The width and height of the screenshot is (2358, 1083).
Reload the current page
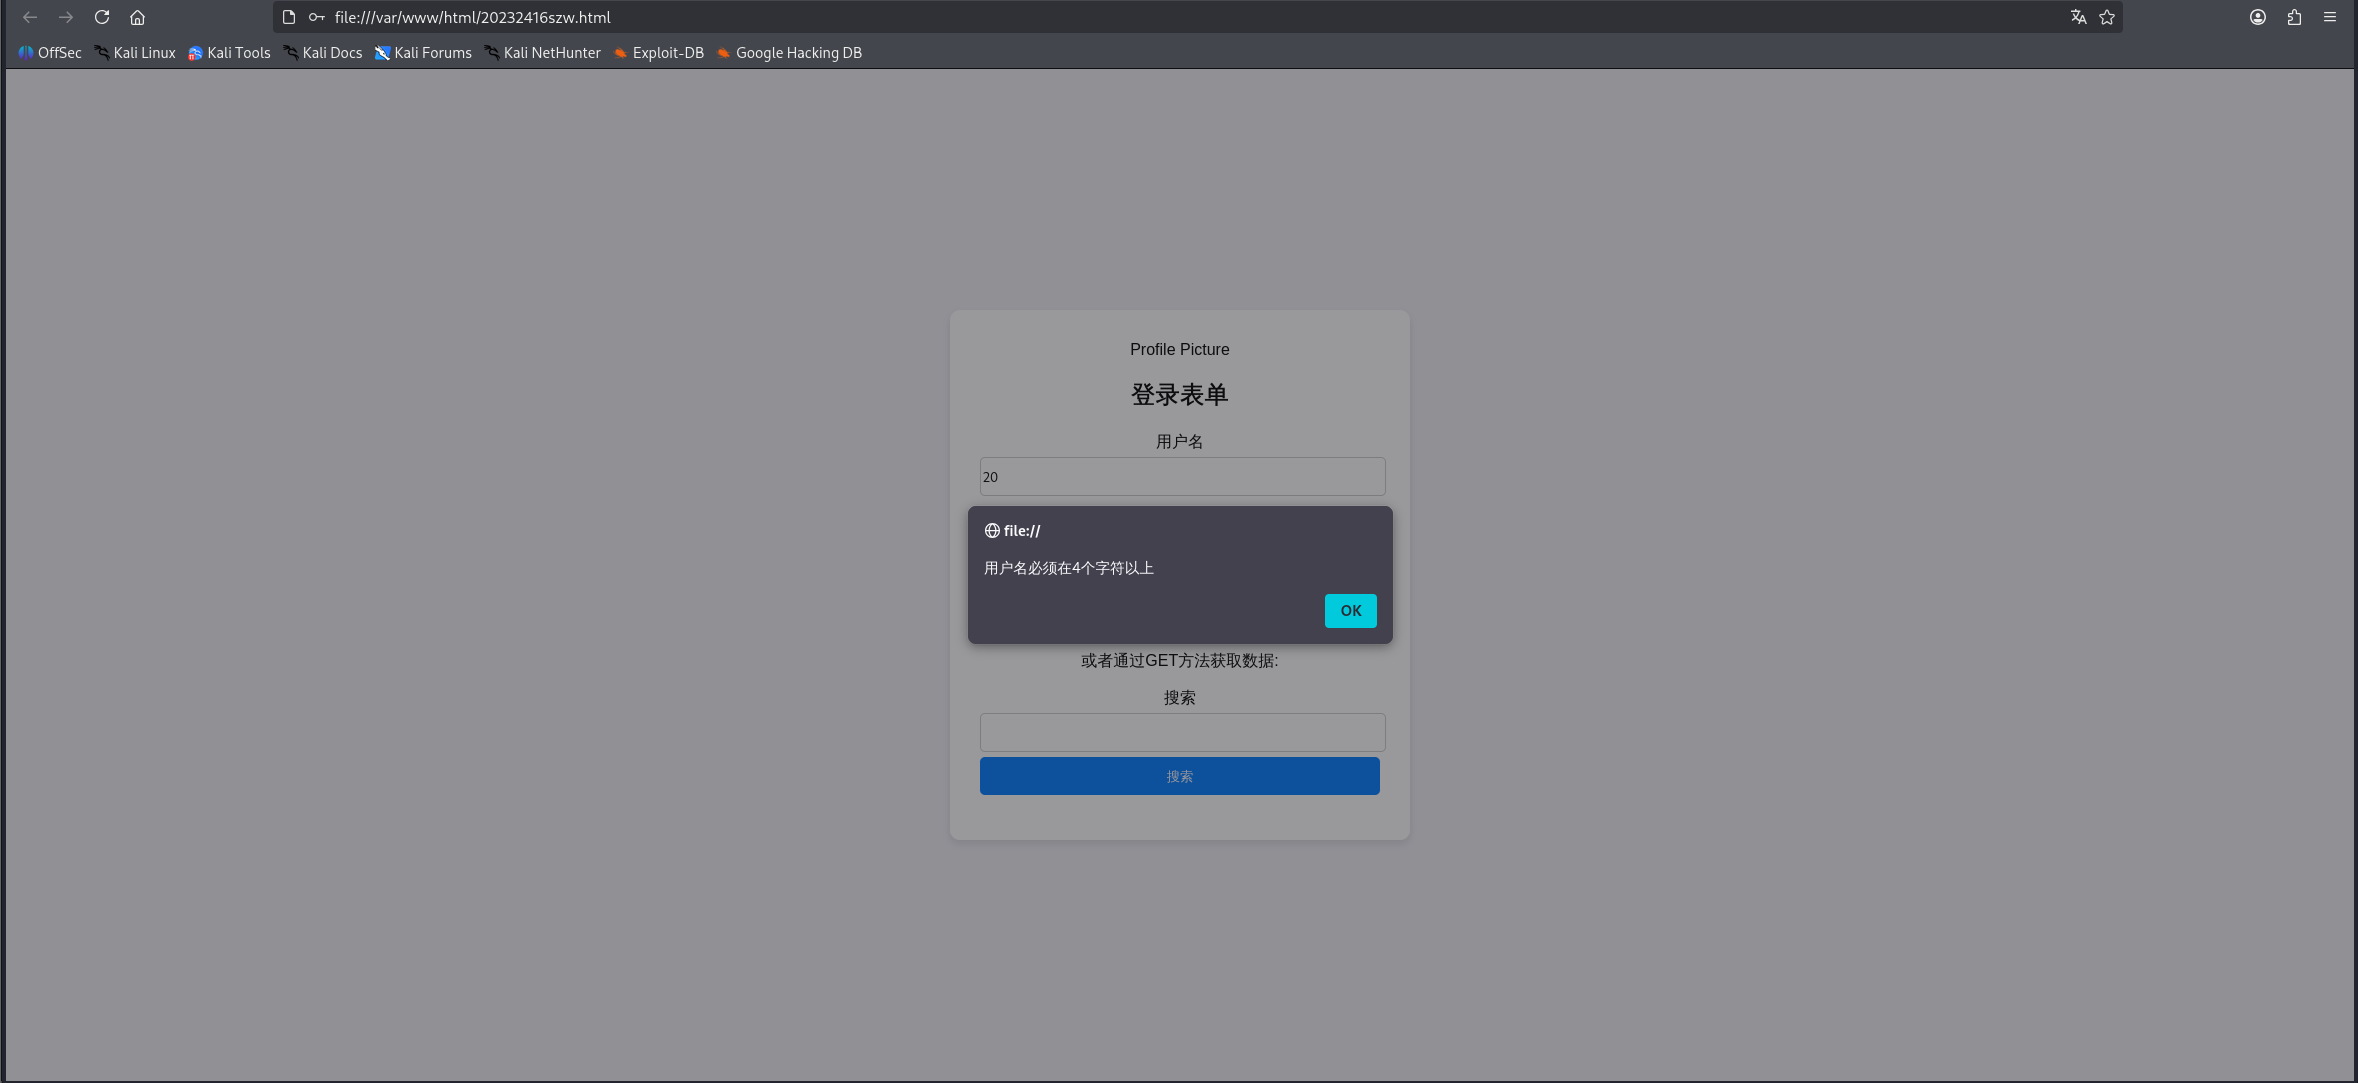click(102, 17)
